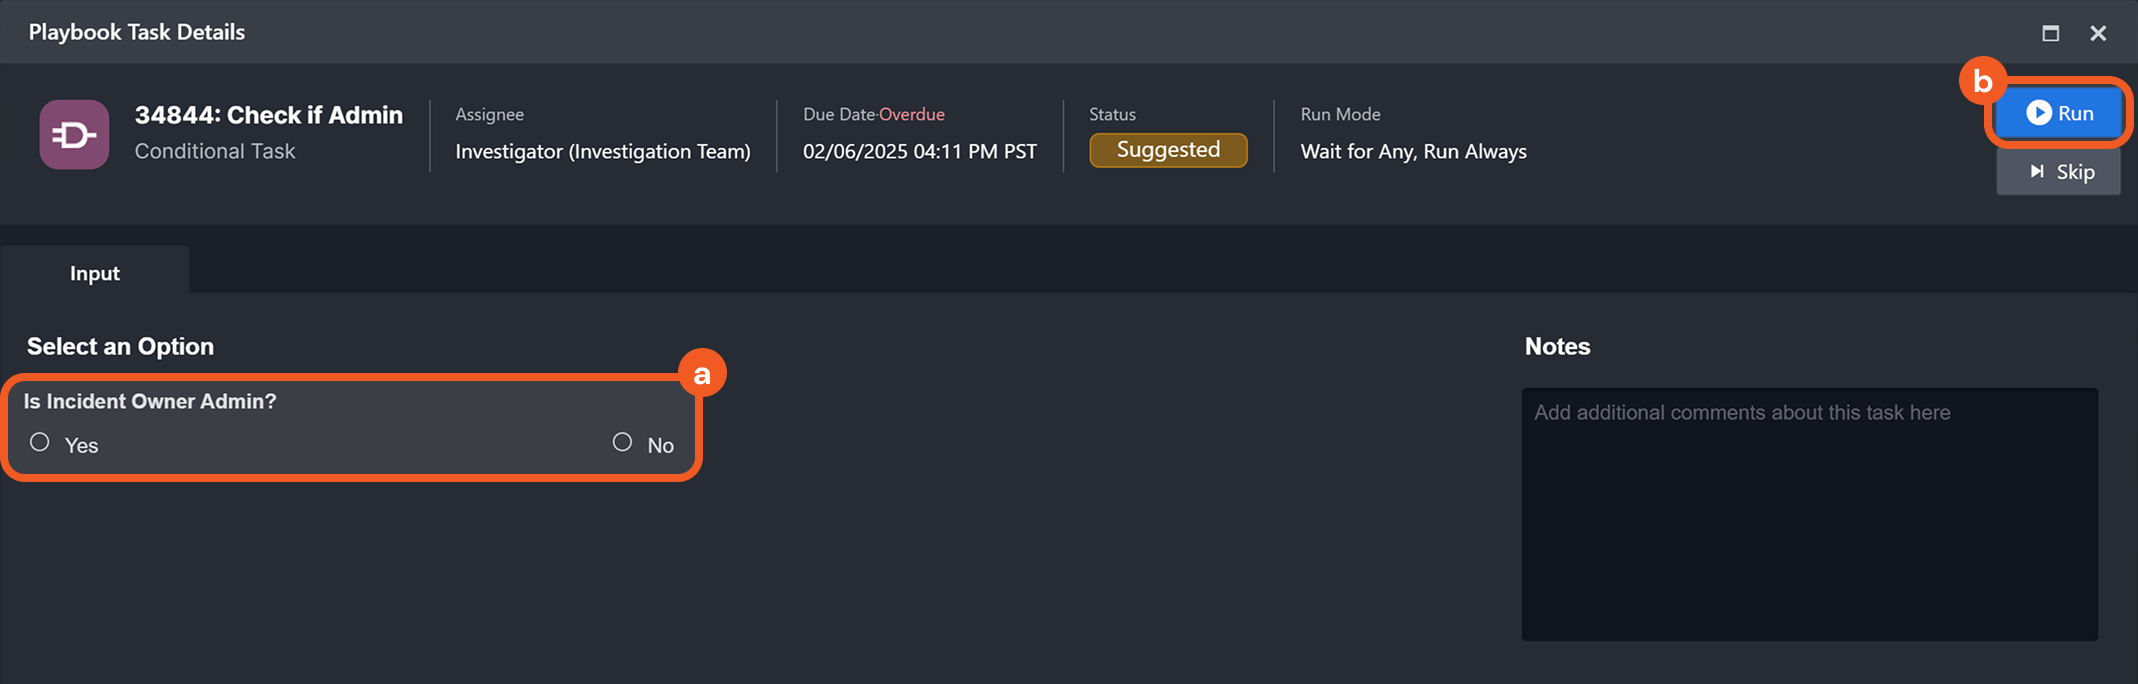Click the Suggested status badge
The image size is (2138, 684).
[x=1167, y=150]
